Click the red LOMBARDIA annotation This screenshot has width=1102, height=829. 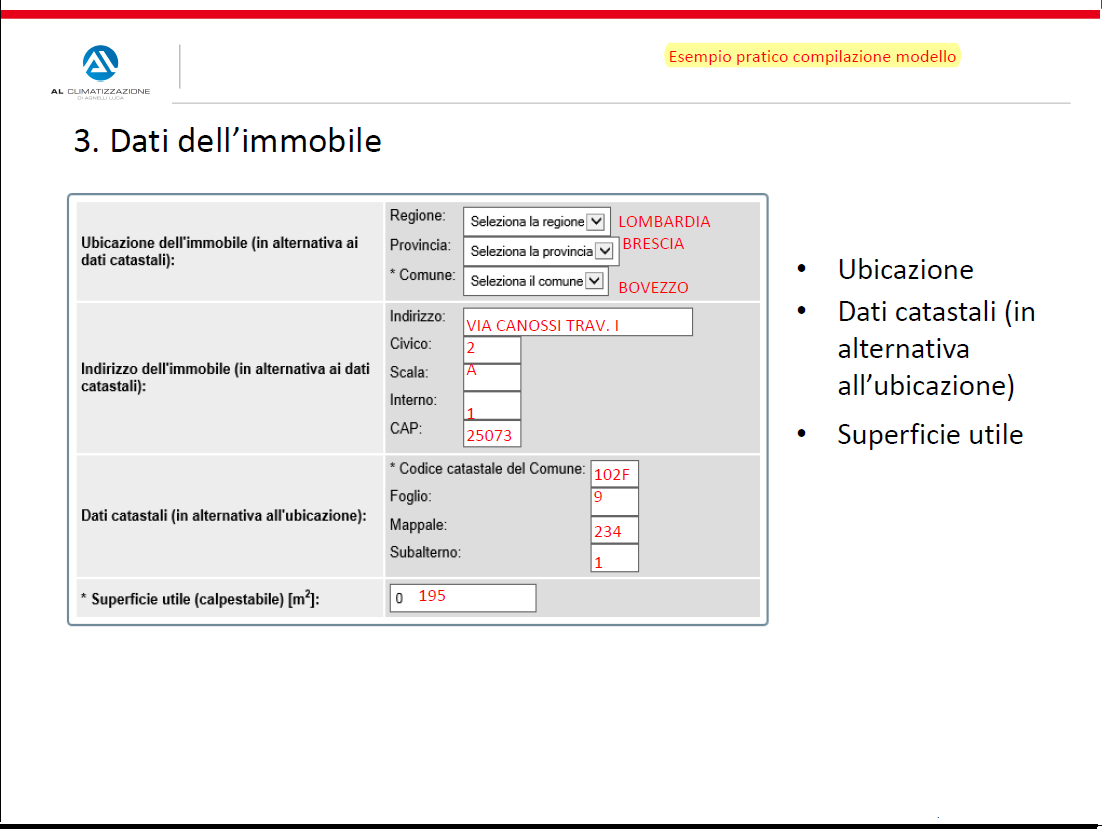tap(664, 222)
